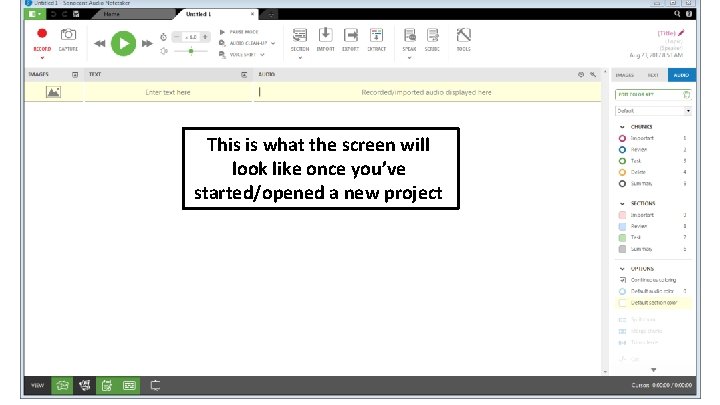720x405 pixels.
Task: Toggle Default section color checkbox
Action: [623, 303]
